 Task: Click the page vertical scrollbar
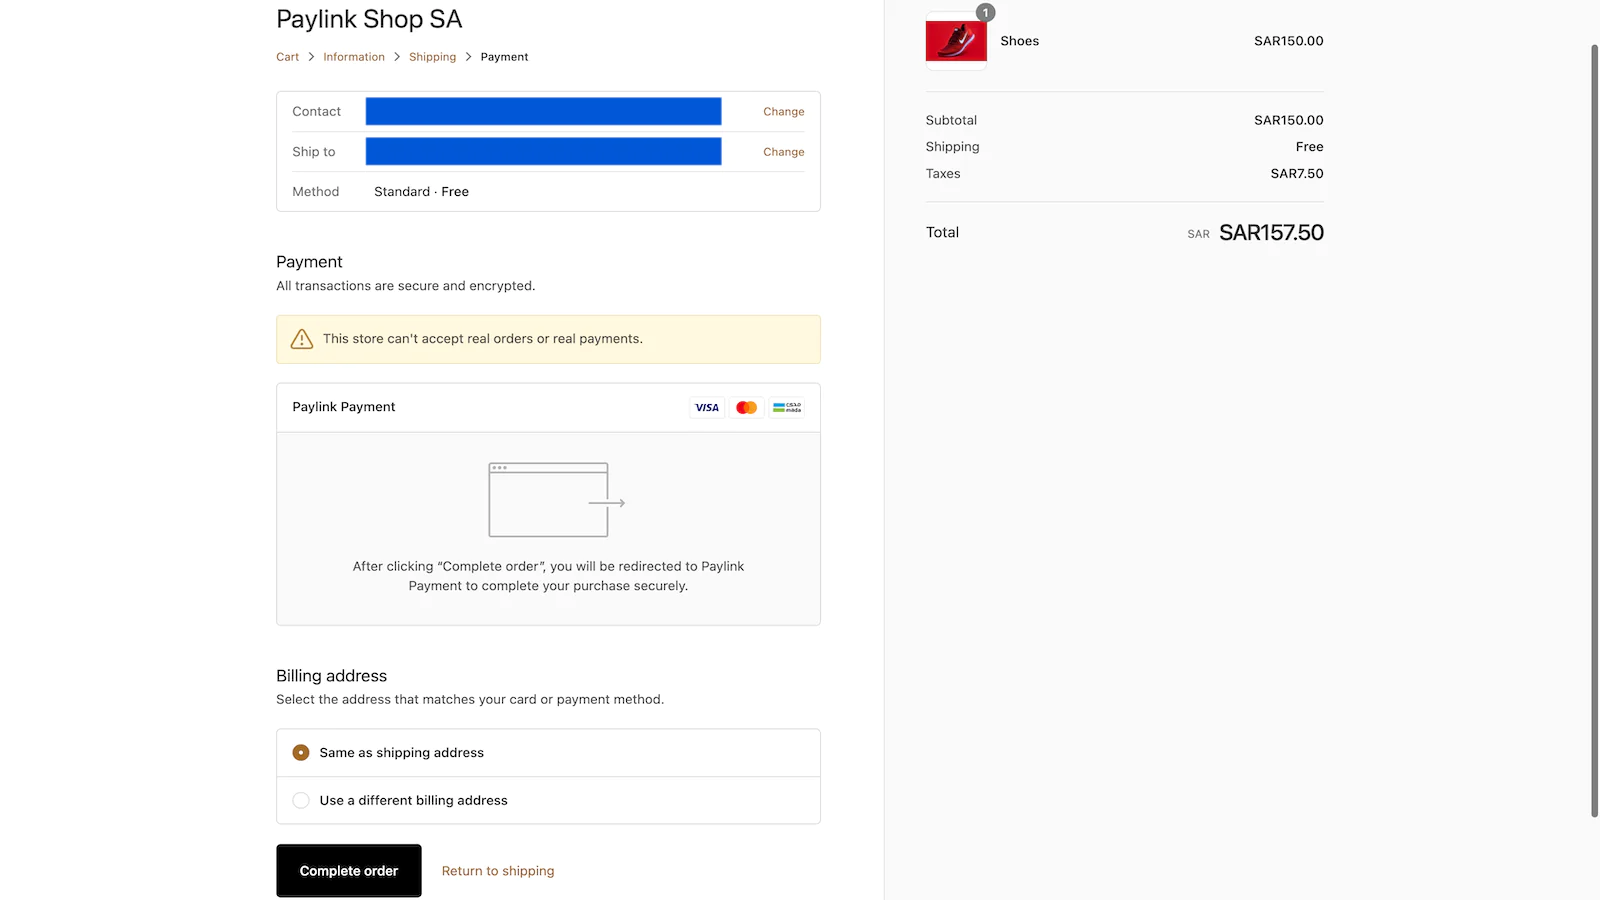(1594, 430)
